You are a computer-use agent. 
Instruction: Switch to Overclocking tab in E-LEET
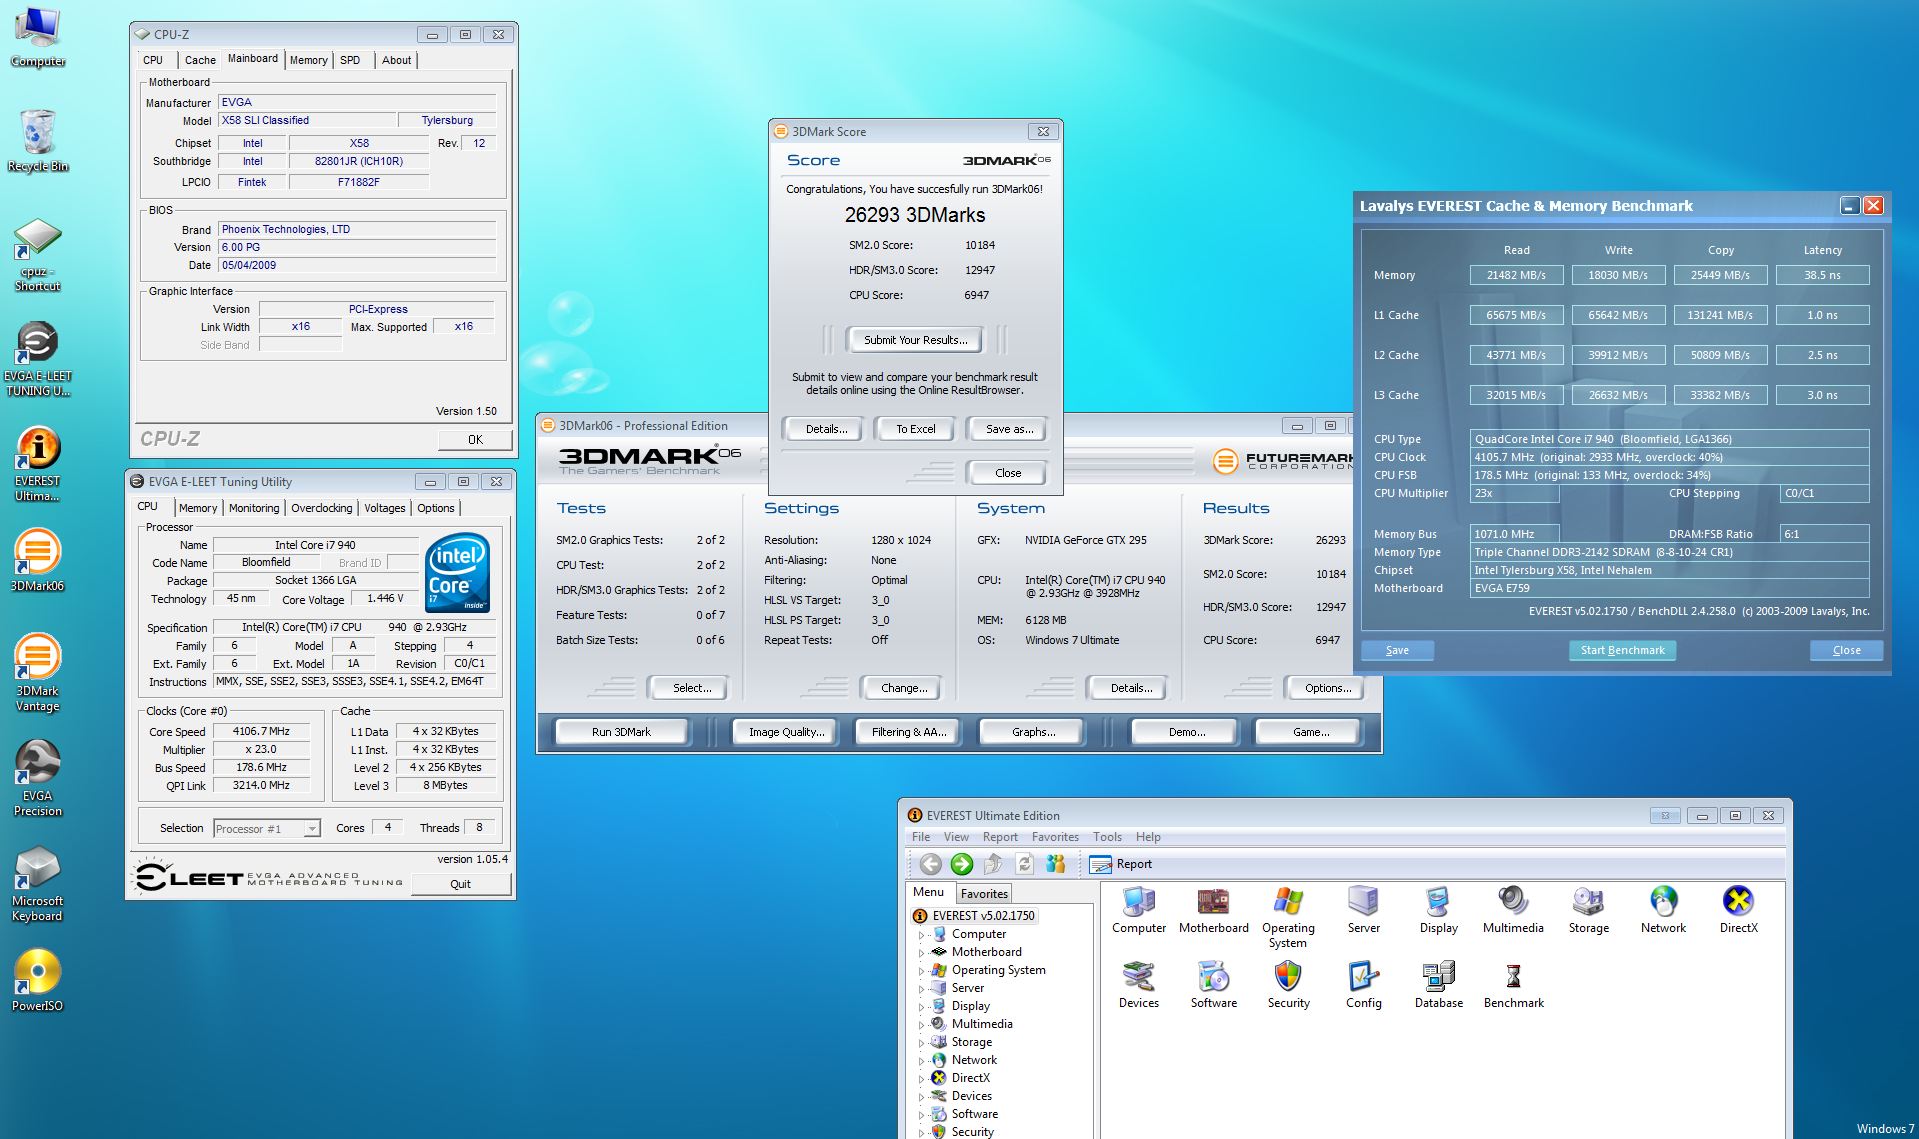point(321,508)
